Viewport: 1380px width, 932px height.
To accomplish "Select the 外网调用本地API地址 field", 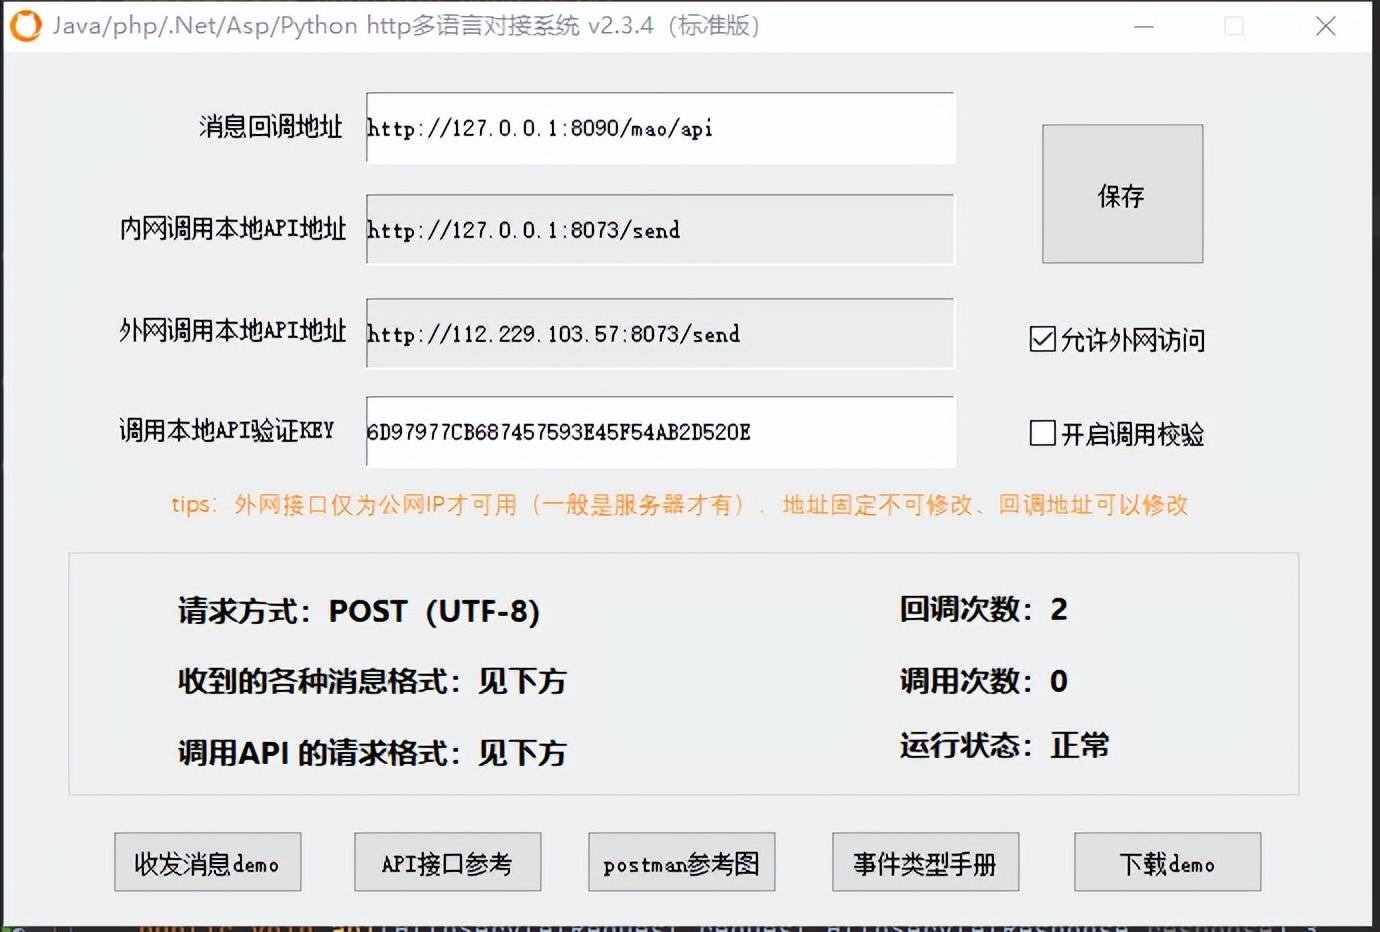I will coord(660,334).
